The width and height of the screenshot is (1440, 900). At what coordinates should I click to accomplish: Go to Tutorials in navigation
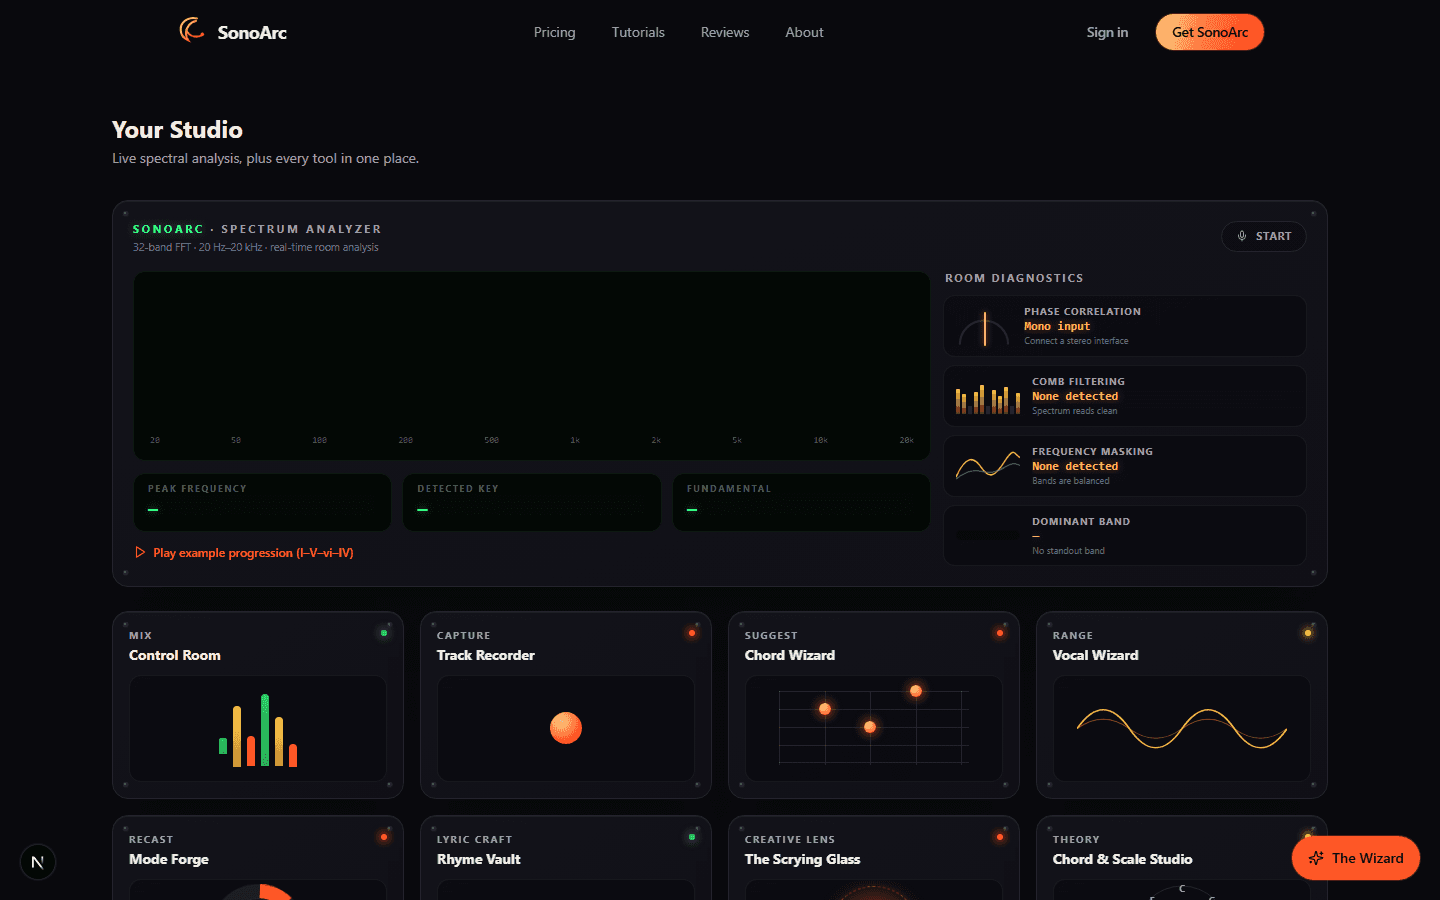pyautogui.click(x=638, y=32)
